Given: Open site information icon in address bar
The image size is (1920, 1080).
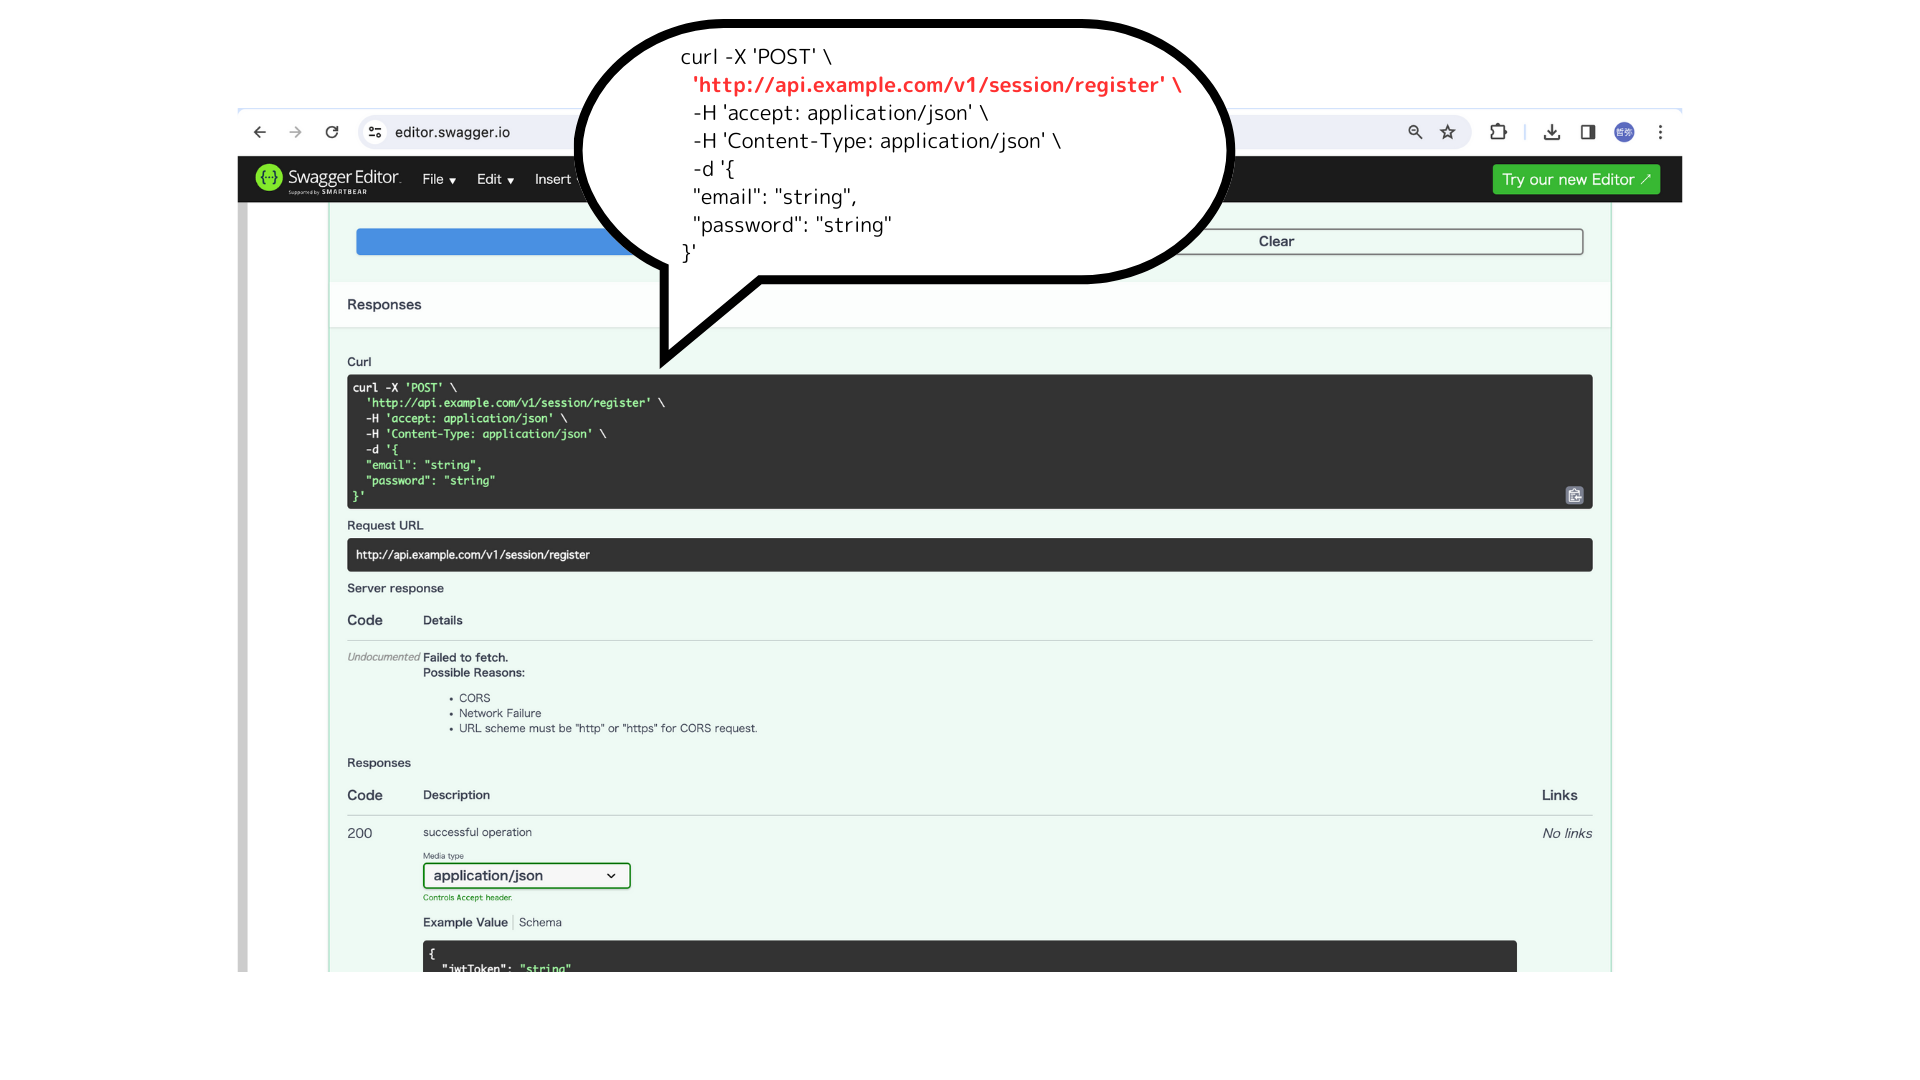Looking at the screenshot, I should [374, 131].
